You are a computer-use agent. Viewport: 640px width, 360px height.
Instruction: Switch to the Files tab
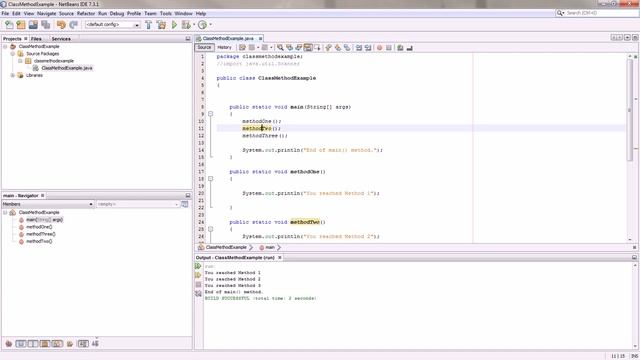tap(36, 39)
